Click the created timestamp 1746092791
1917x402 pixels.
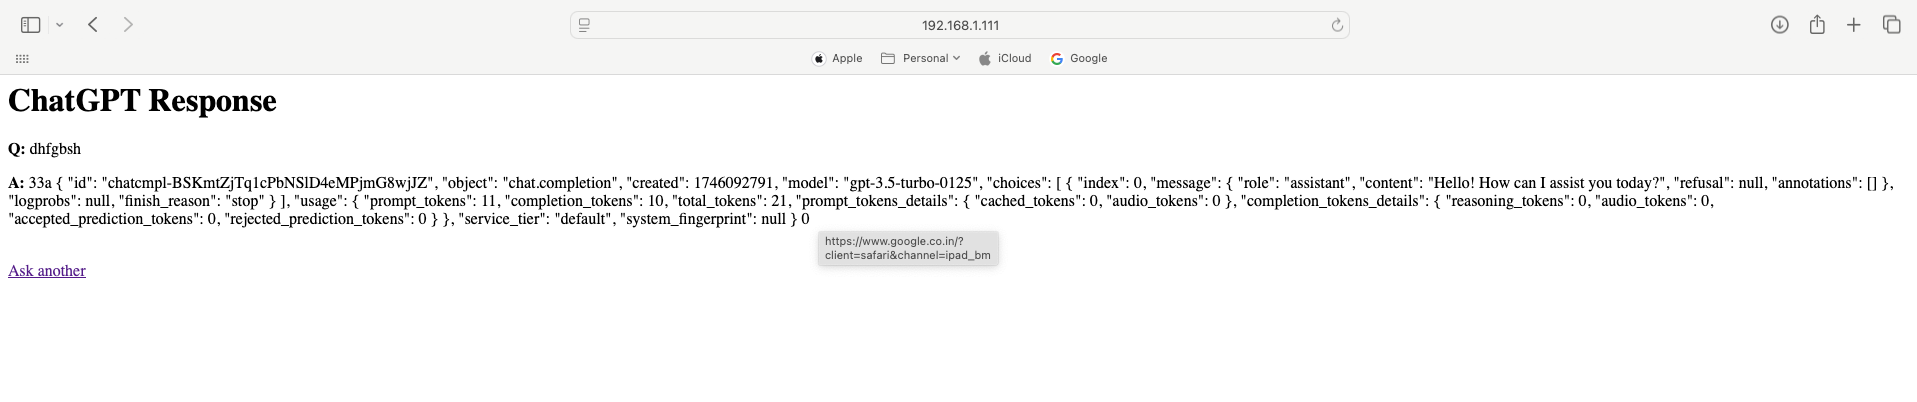735,183
